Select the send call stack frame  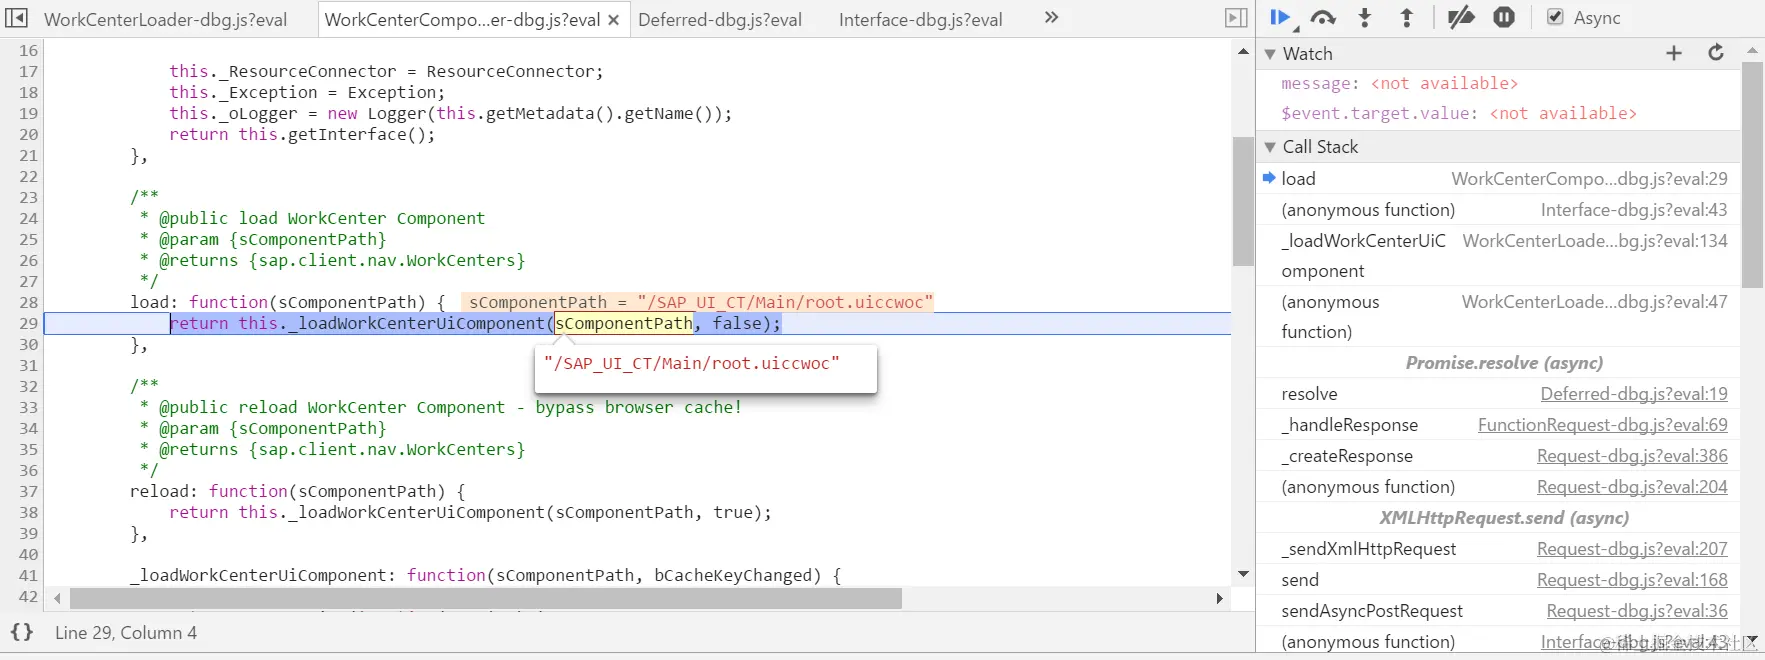1498,580
